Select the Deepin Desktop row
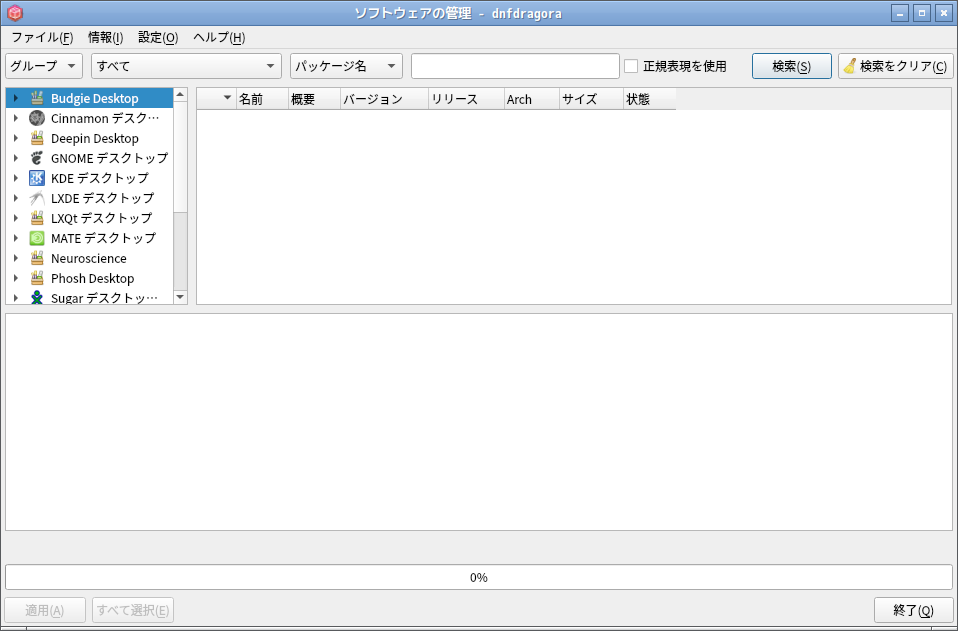This screenshot has height=631, width=958. (x=90, y=138)
